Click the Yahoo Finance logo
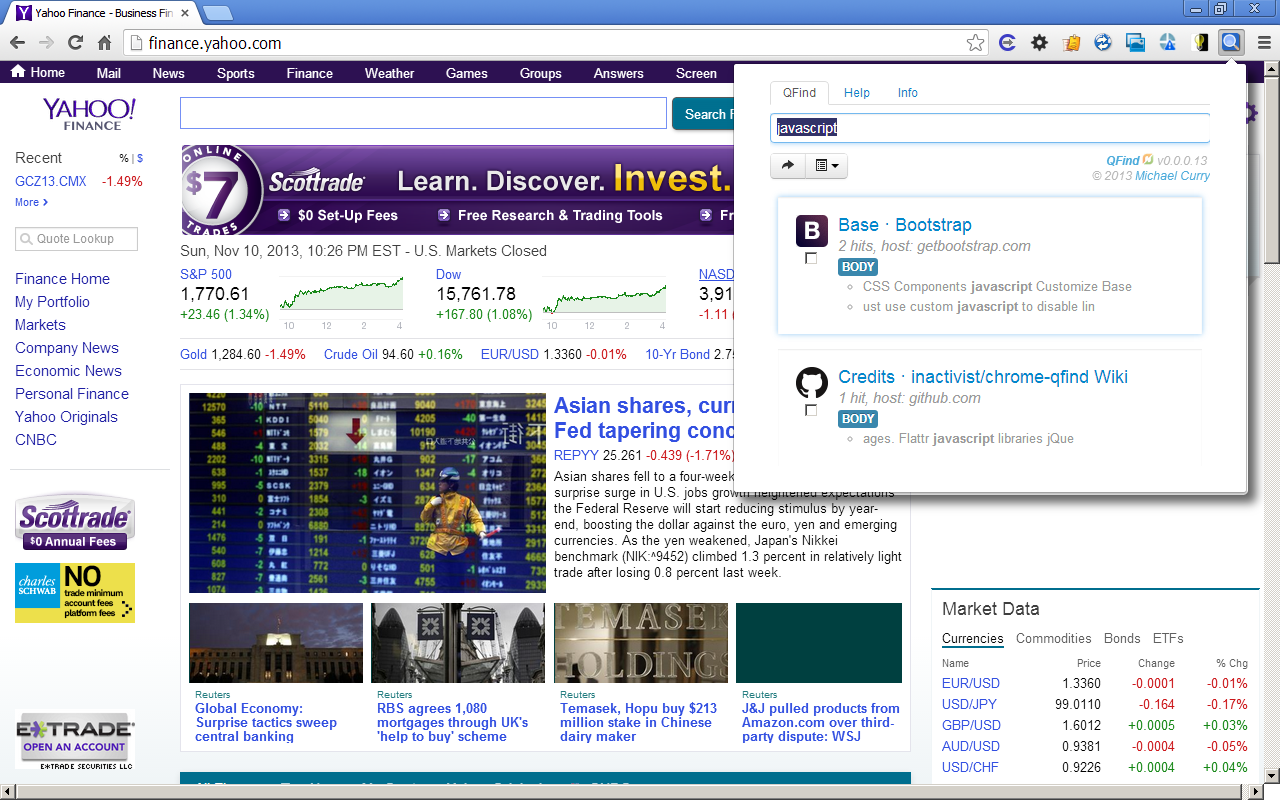Viewport: 1280px width, 800px height. 89,115
